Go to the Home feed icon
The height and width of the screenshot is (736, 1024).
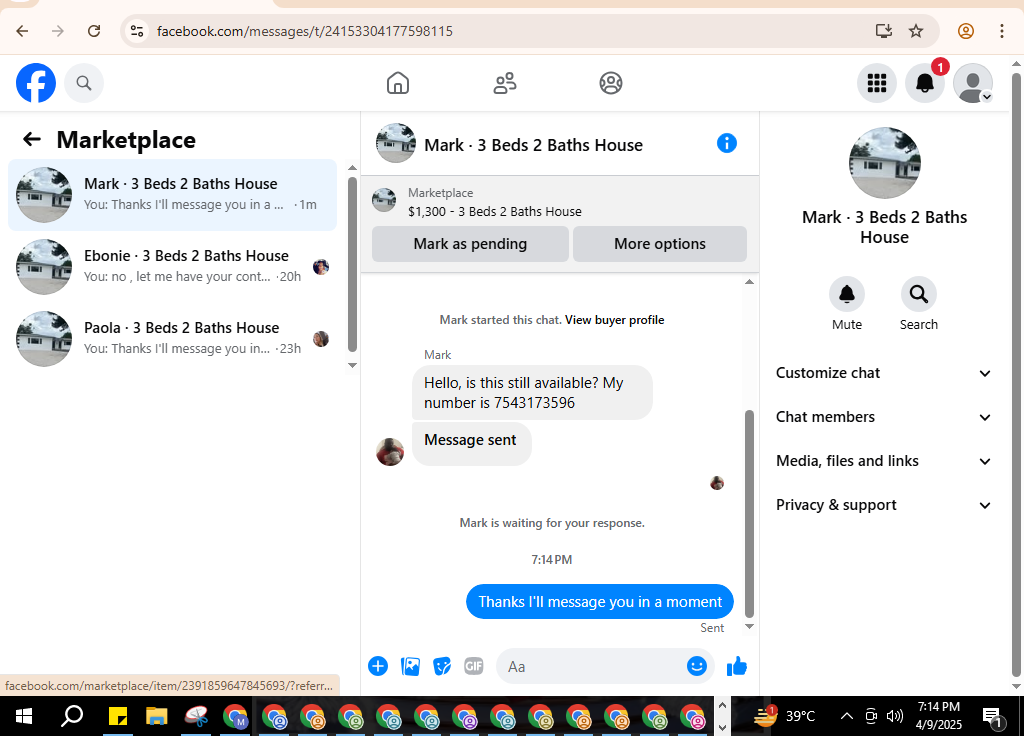pos(398,83)
